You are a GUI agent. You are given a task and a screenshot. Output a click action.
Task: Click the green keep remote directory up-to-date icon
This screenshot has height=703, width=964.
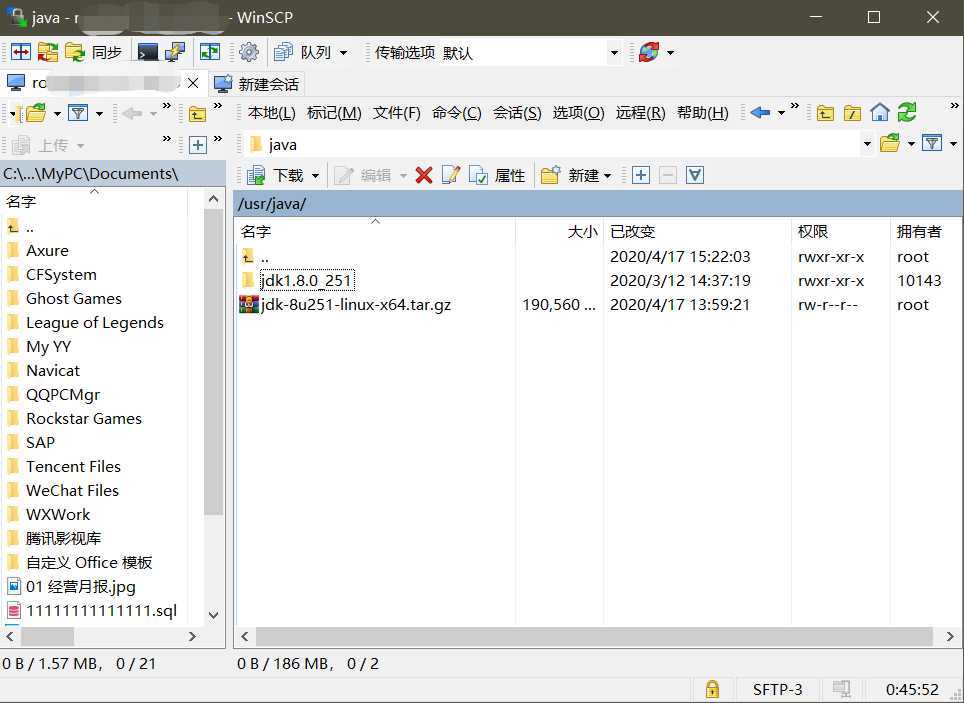(210, 52)
